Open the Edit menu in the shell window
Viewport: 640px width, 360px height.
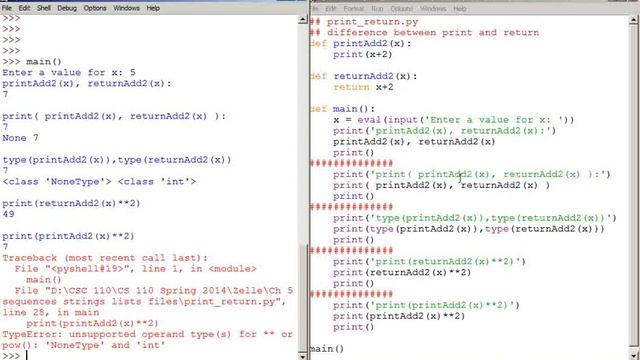click(x=24, y=8)
